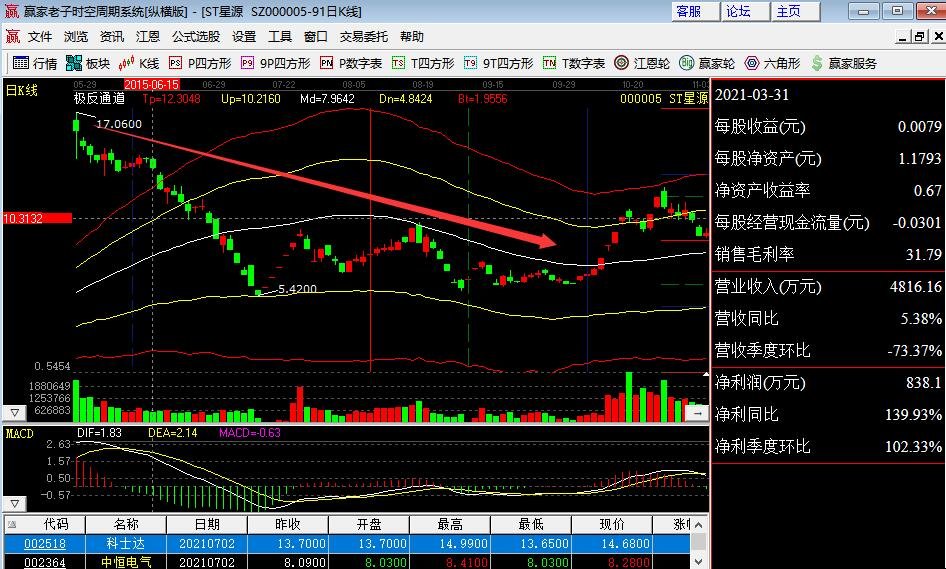Screen dimensions: 946x569
Task: Open the T四方形 tool
Action: click(x=423, y=63)
